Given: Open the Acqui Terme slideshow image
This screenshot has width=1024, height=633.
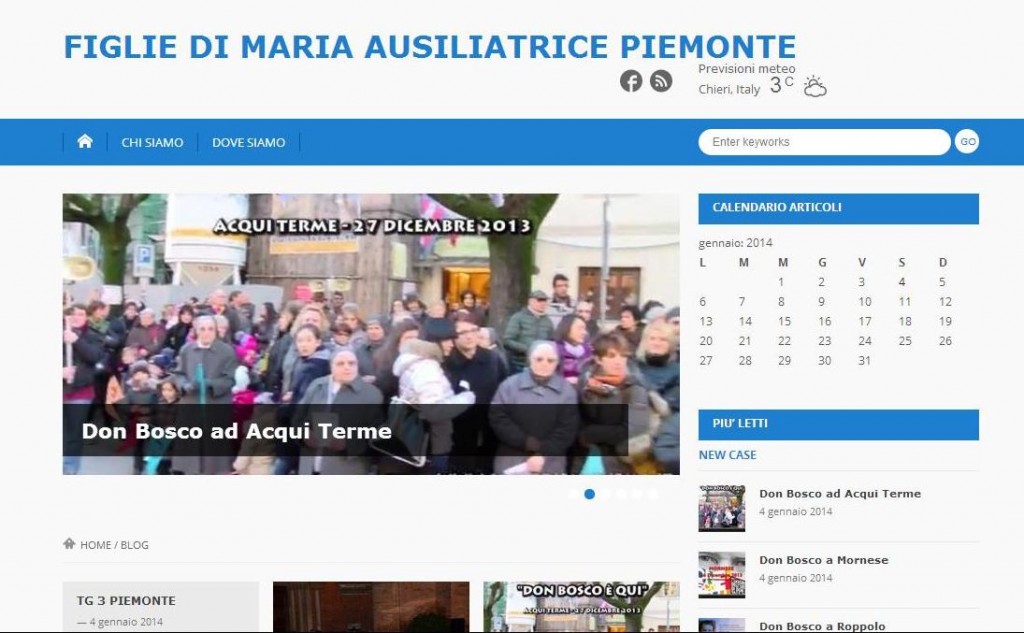Looking at the screenshot, I should point(371,333).
